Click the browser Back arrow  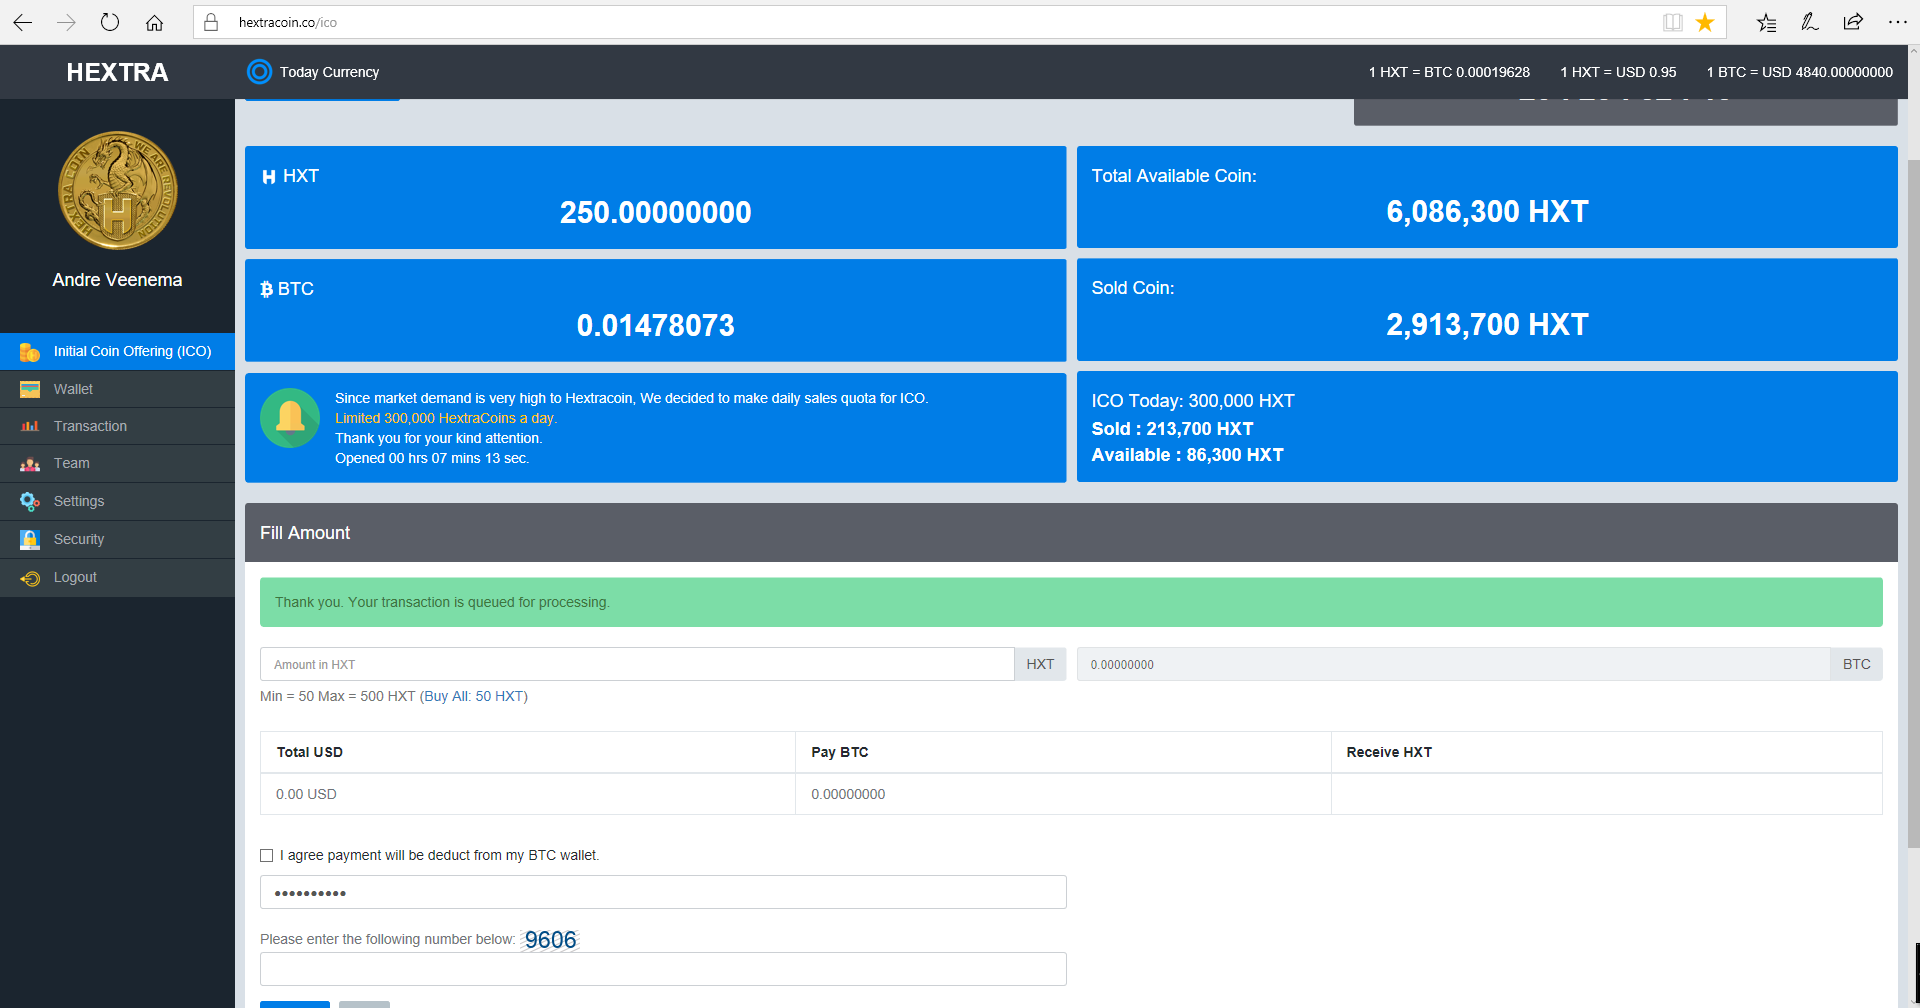22,22
